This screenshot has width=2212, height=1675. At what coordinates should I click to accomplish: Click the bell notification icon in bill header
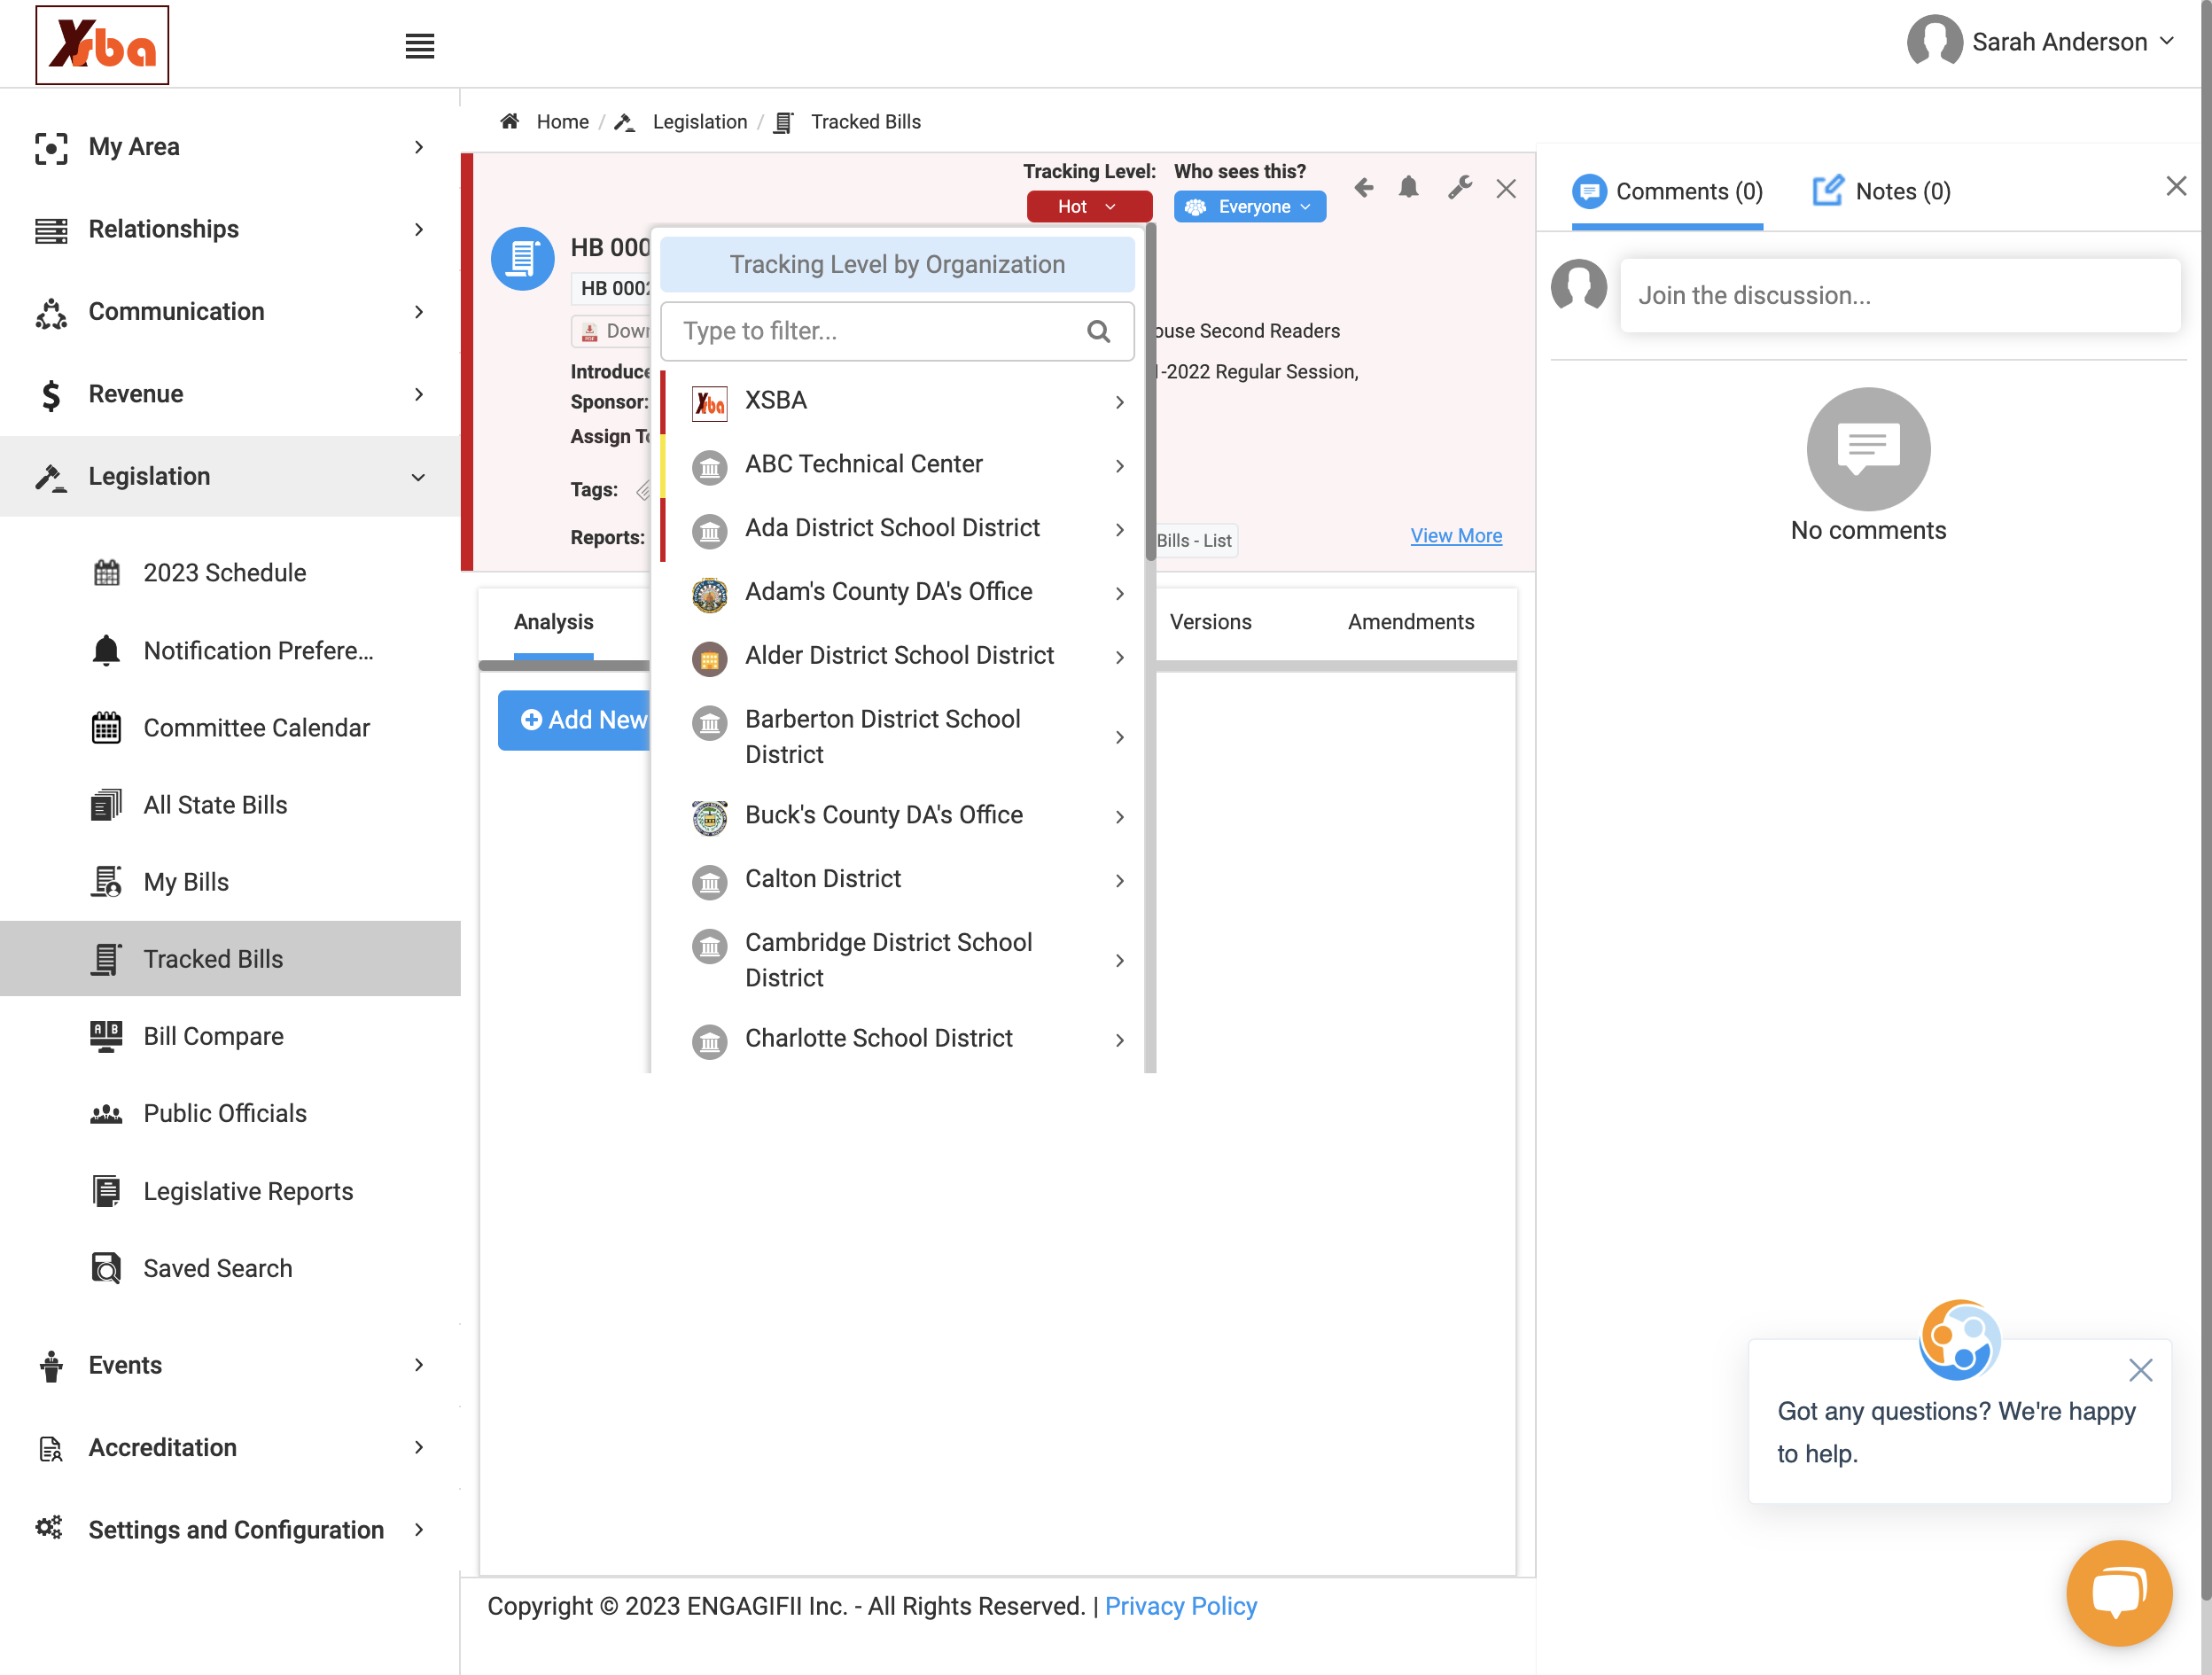coord(1408,188)
